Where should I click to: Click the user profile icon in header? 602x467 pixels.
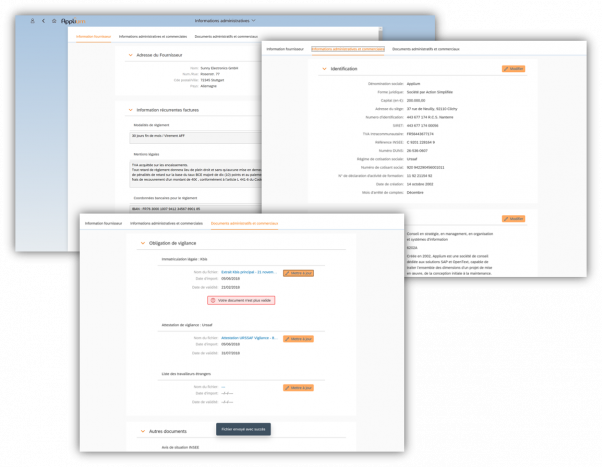pos(29,20)
